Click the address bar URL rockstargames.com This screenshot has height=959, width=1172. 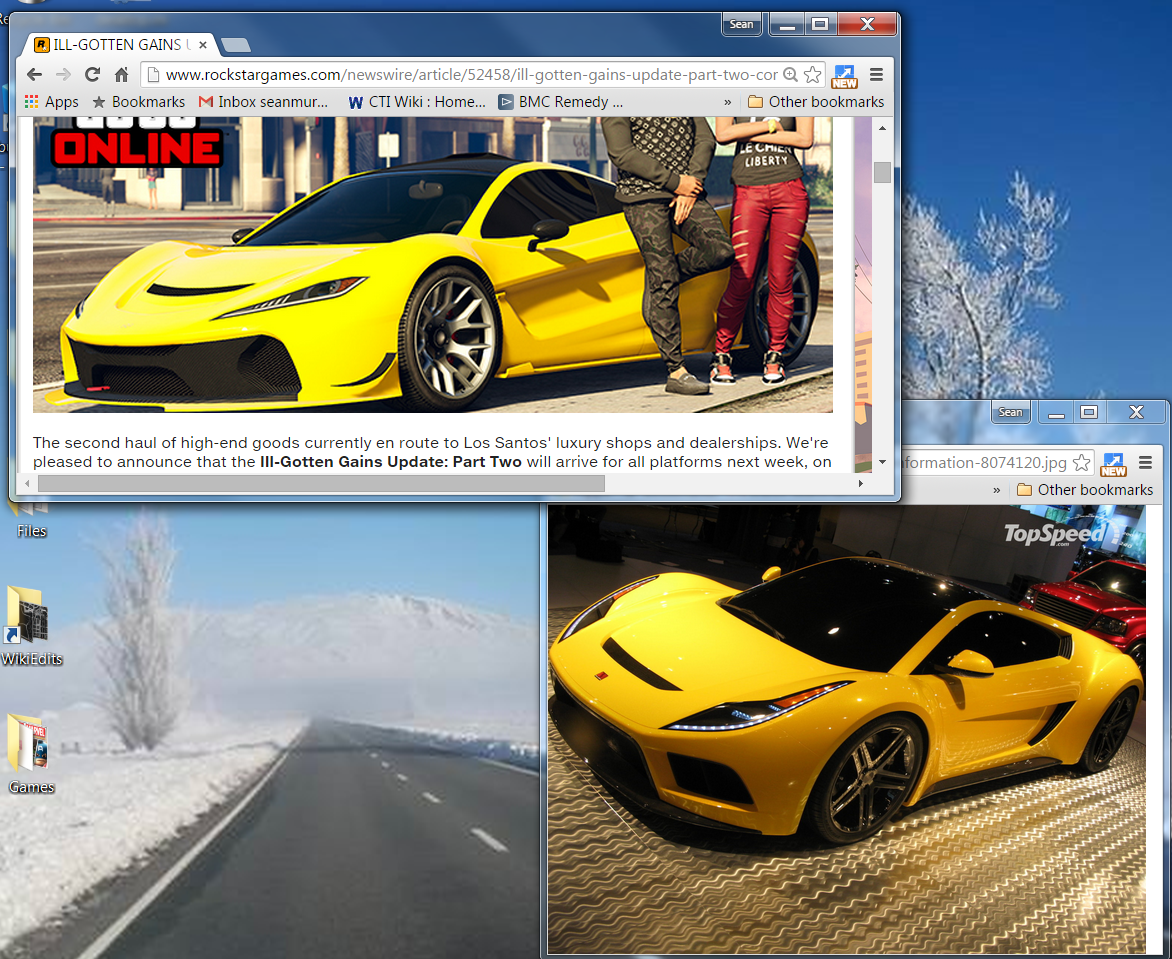pos(471,75)
